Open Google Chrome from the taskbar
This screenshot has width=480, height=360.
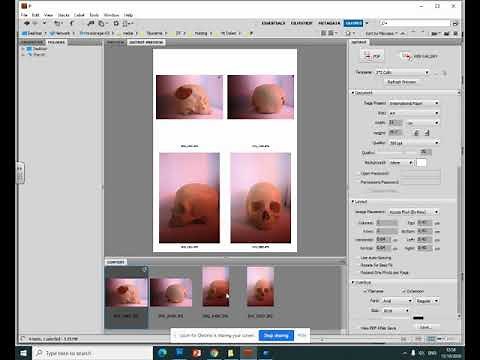(x=214, y=353)
